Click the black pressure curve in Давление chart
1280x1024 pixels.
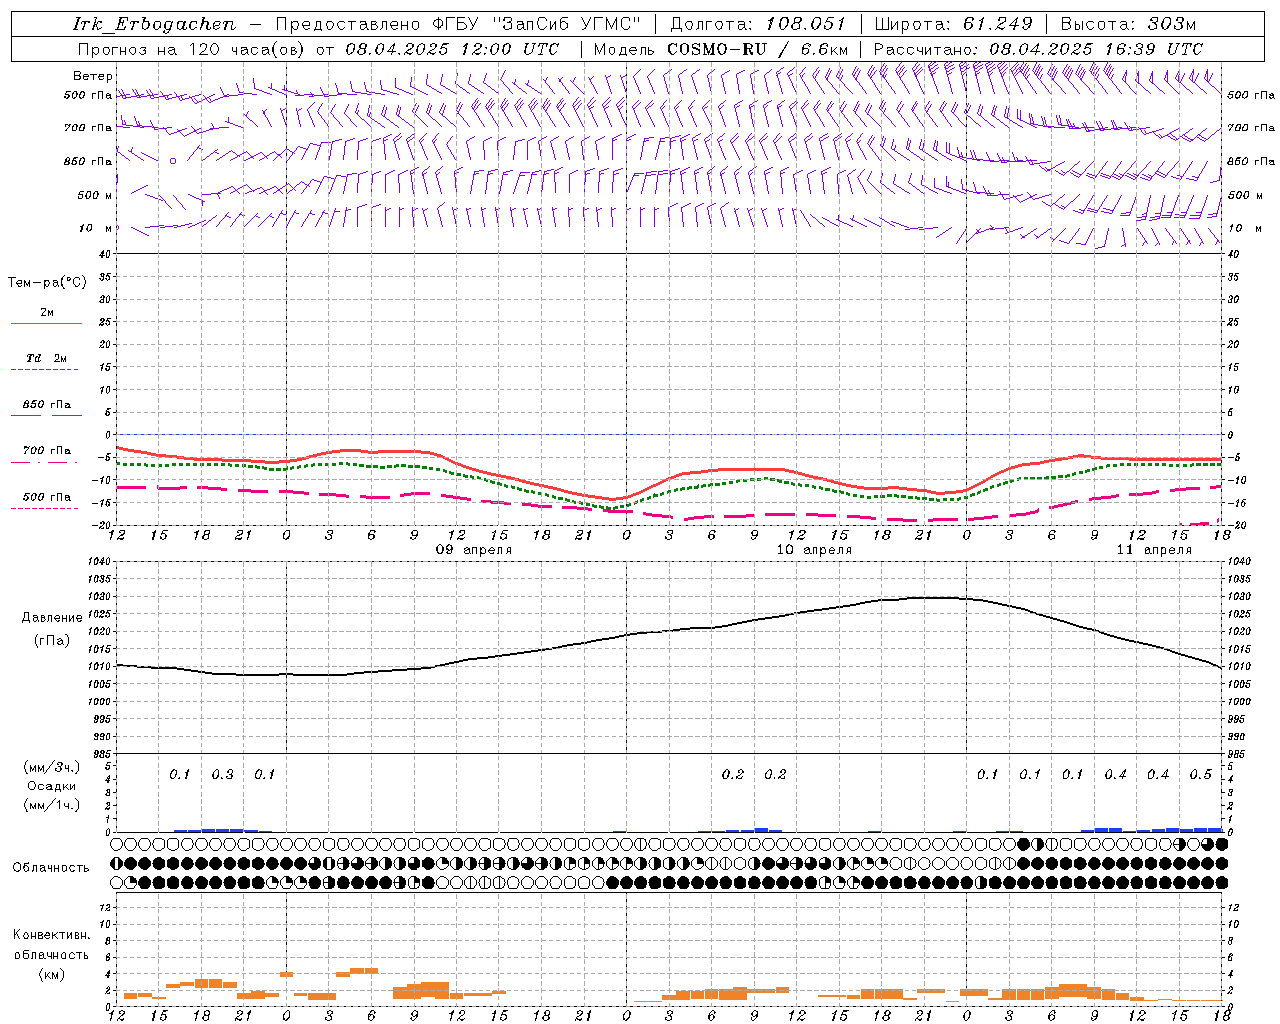[668, 631]
